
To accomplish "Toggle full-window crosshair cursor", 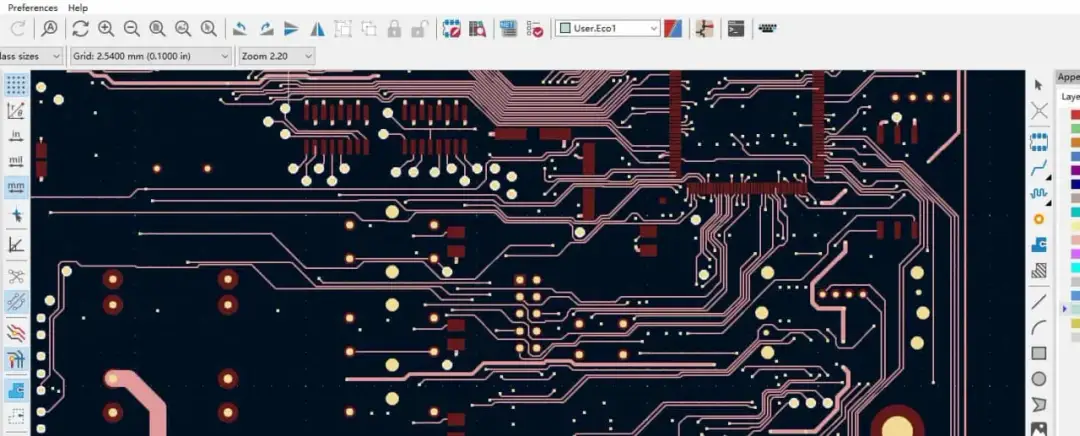I will pos(16,216).
